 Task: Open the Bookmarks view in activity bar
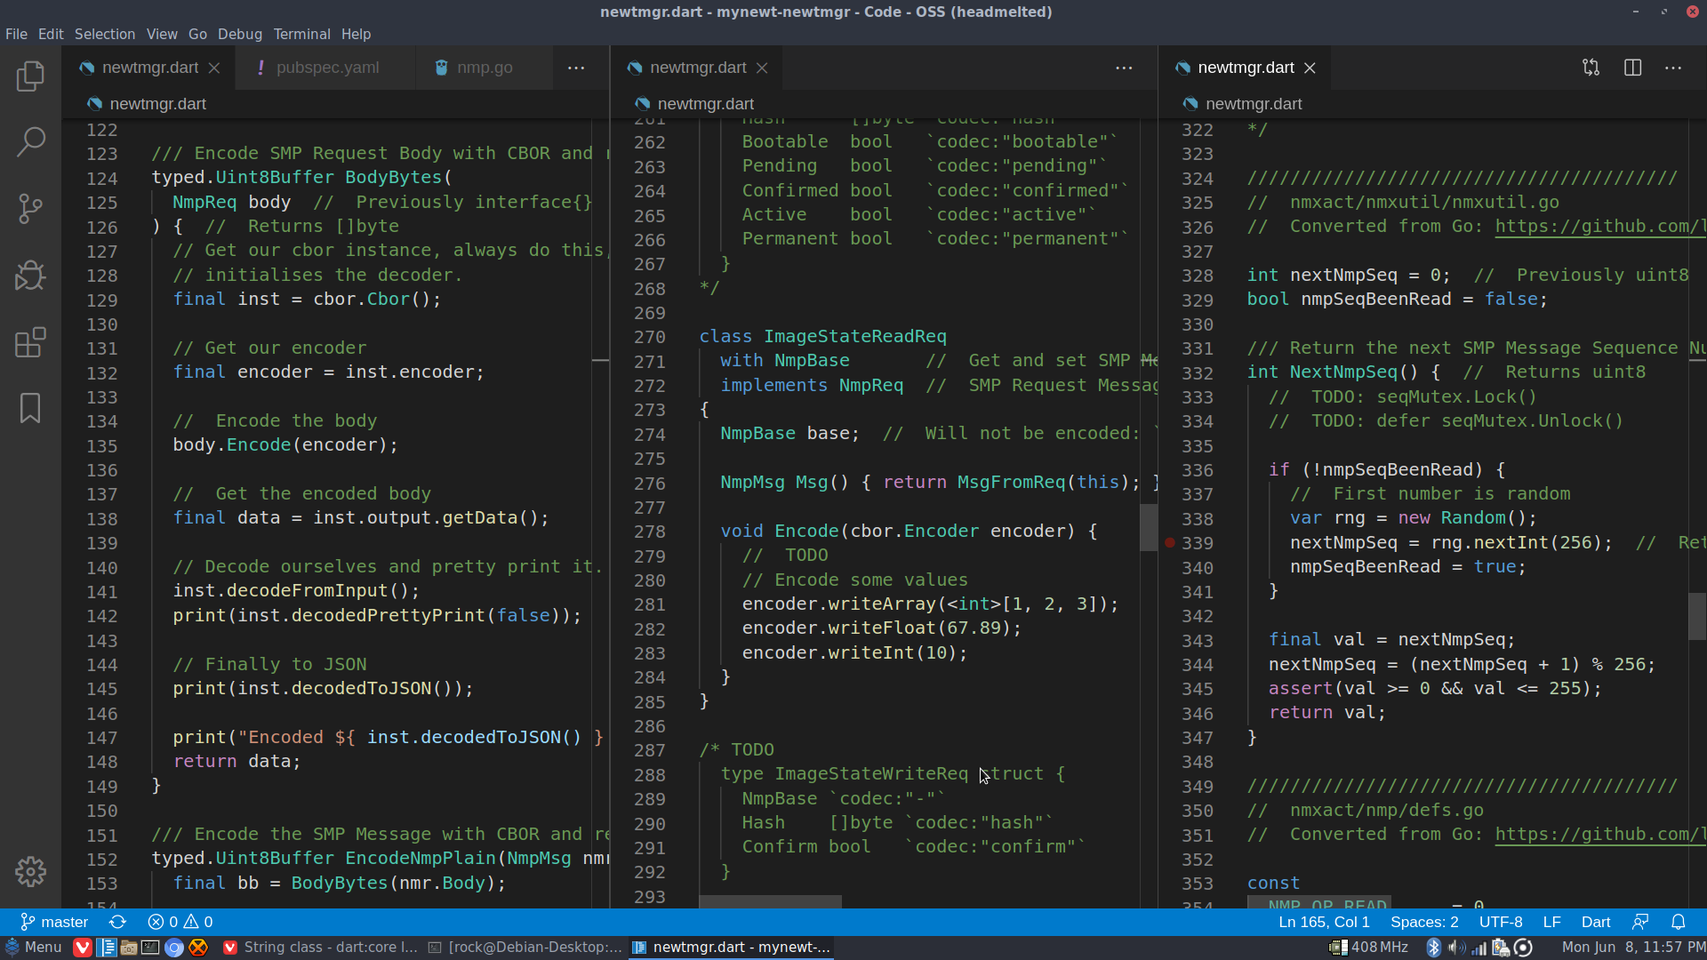point(30,408)
